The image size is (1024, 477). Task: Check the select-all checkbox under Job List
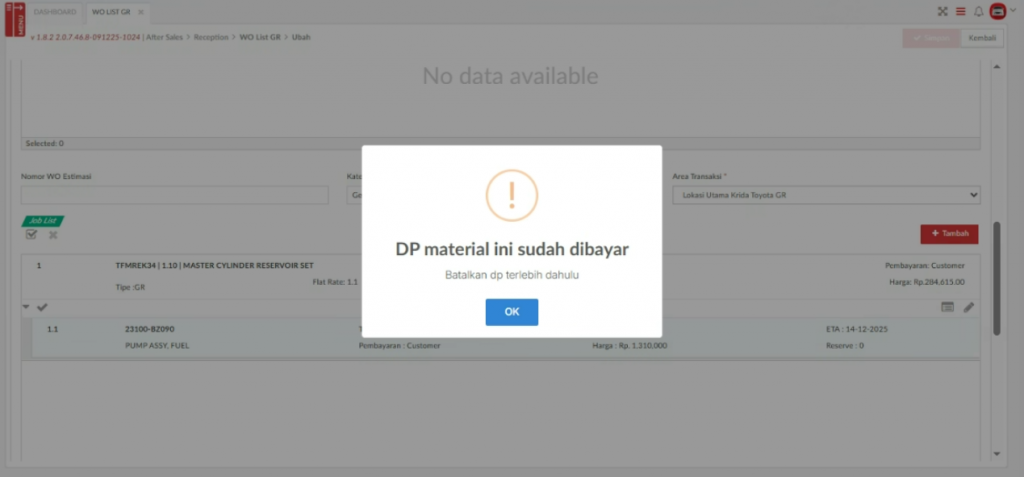click(31, 234)
